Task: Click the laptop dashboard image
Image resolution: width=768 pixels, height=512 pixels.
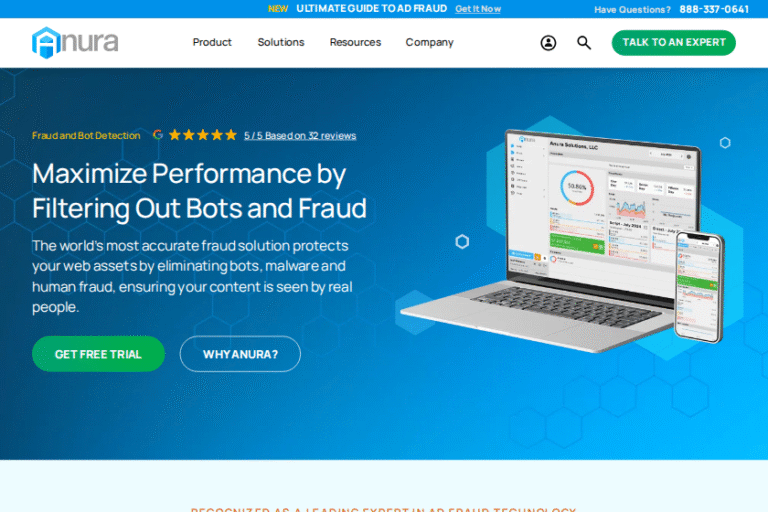Action: [549, 240]
